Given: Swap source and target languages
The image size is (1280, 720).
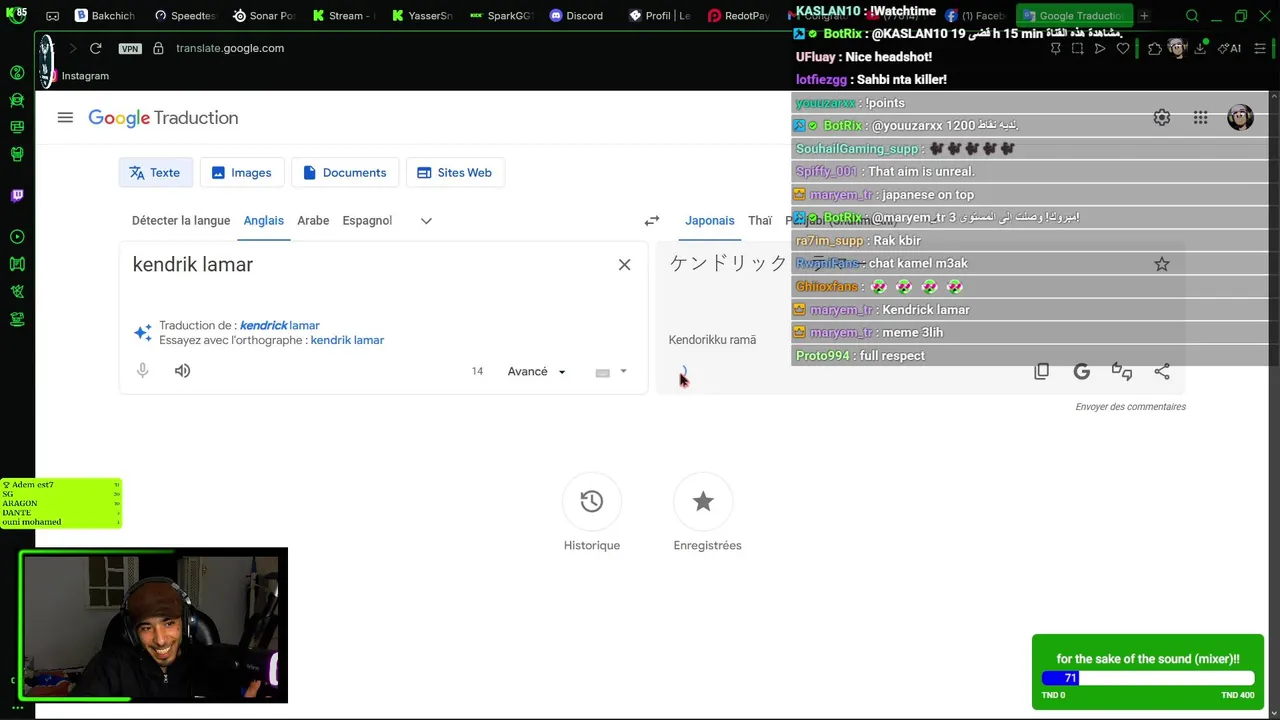Looking at the screenshot, I should coord(652,221).
